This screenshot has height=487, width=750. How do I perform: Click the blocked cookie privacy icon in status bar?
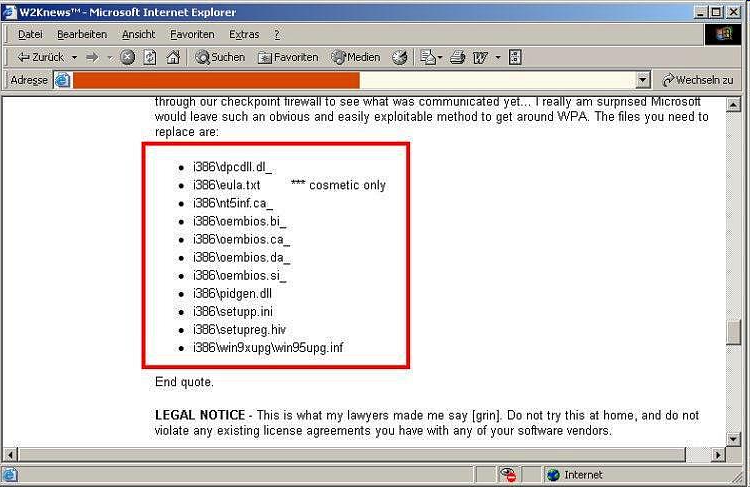pyautogui.click(x=508, y=475)
